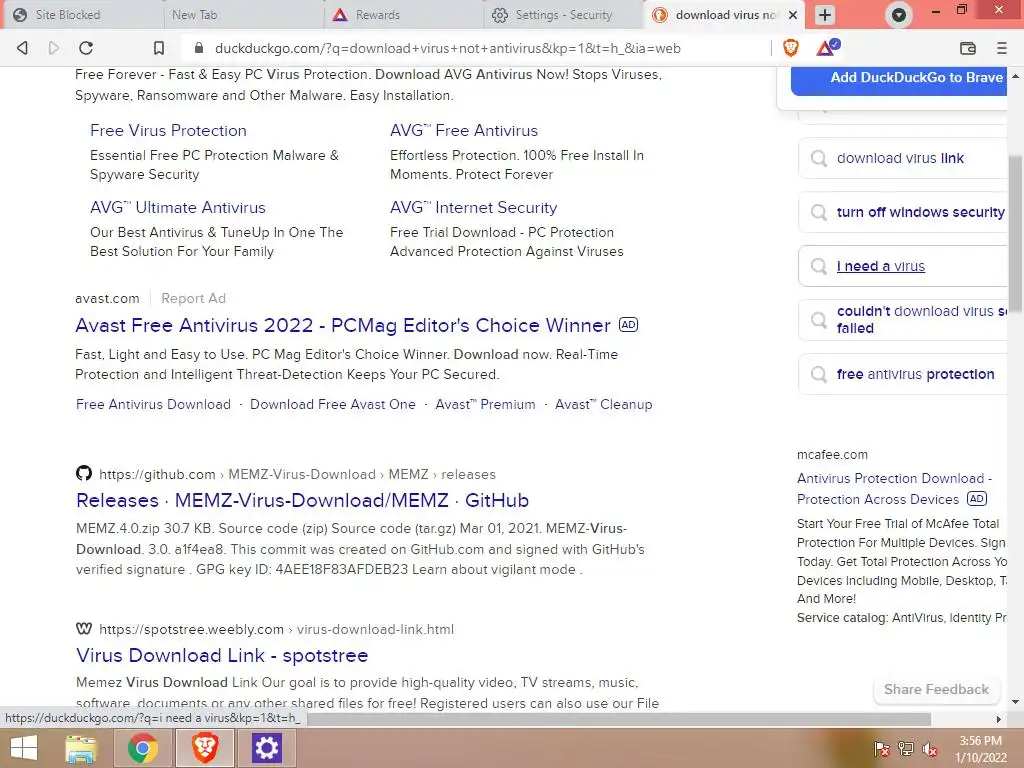
Task: Open Brave Rewards triangle icon
Action: pos(827,48)
